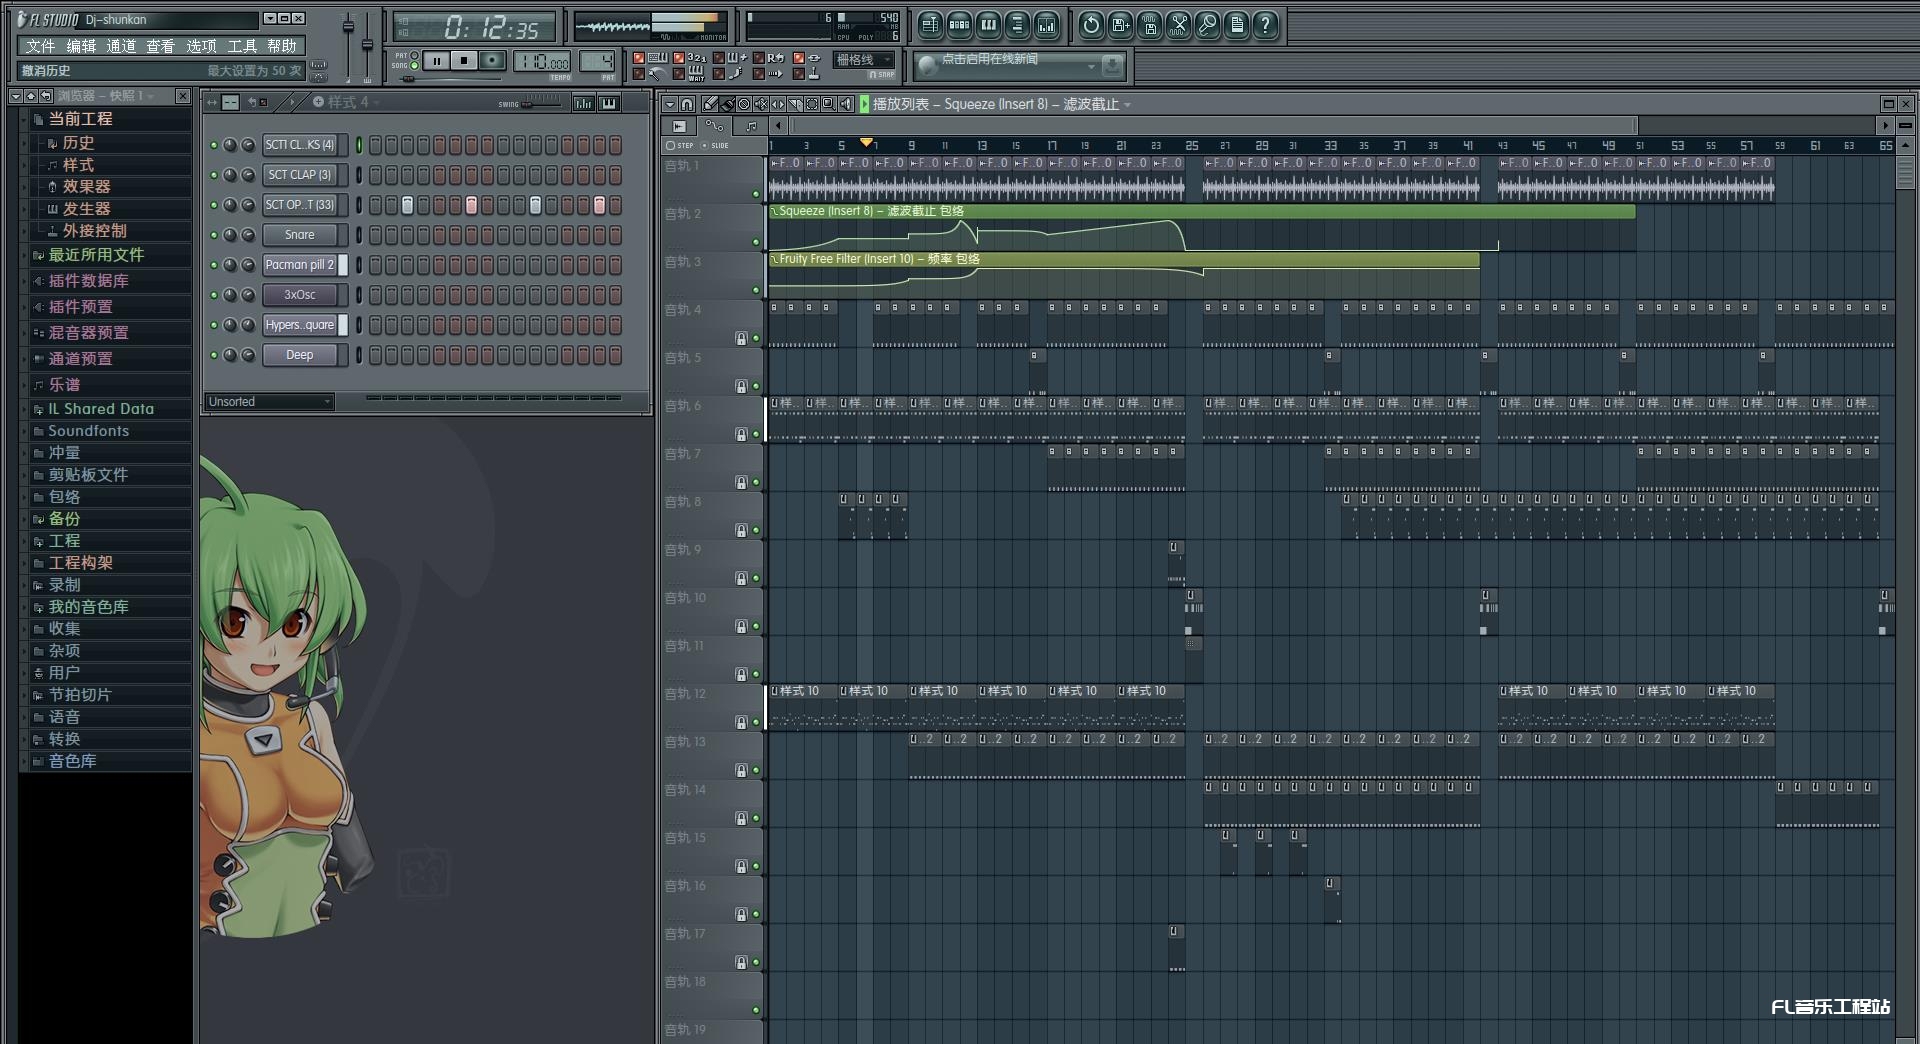Open the mixer view button
The height and width of the screenshot is (1044, 1920).
[1046, 25]
